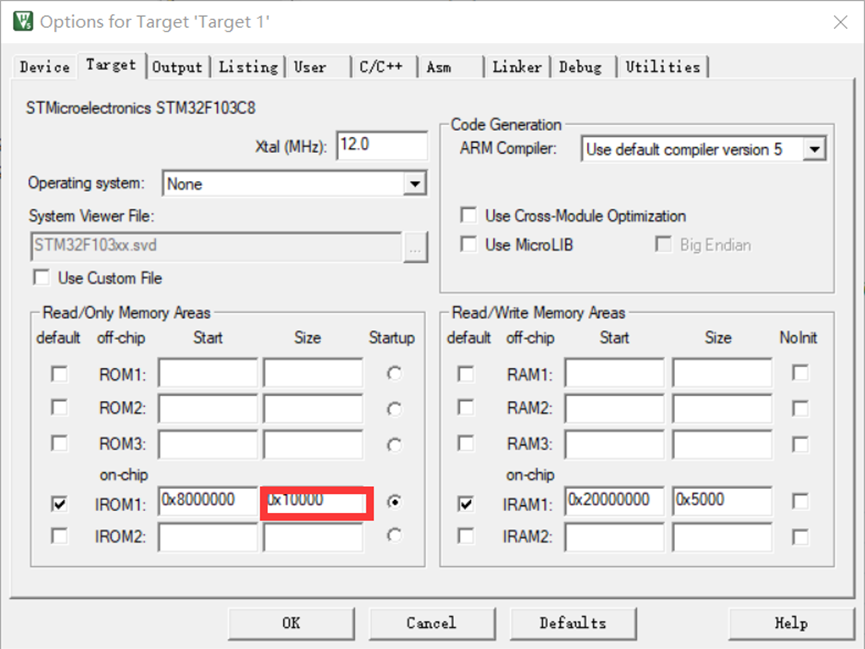Select the ROM1 Startup radio button

click(x=394, y=374)
